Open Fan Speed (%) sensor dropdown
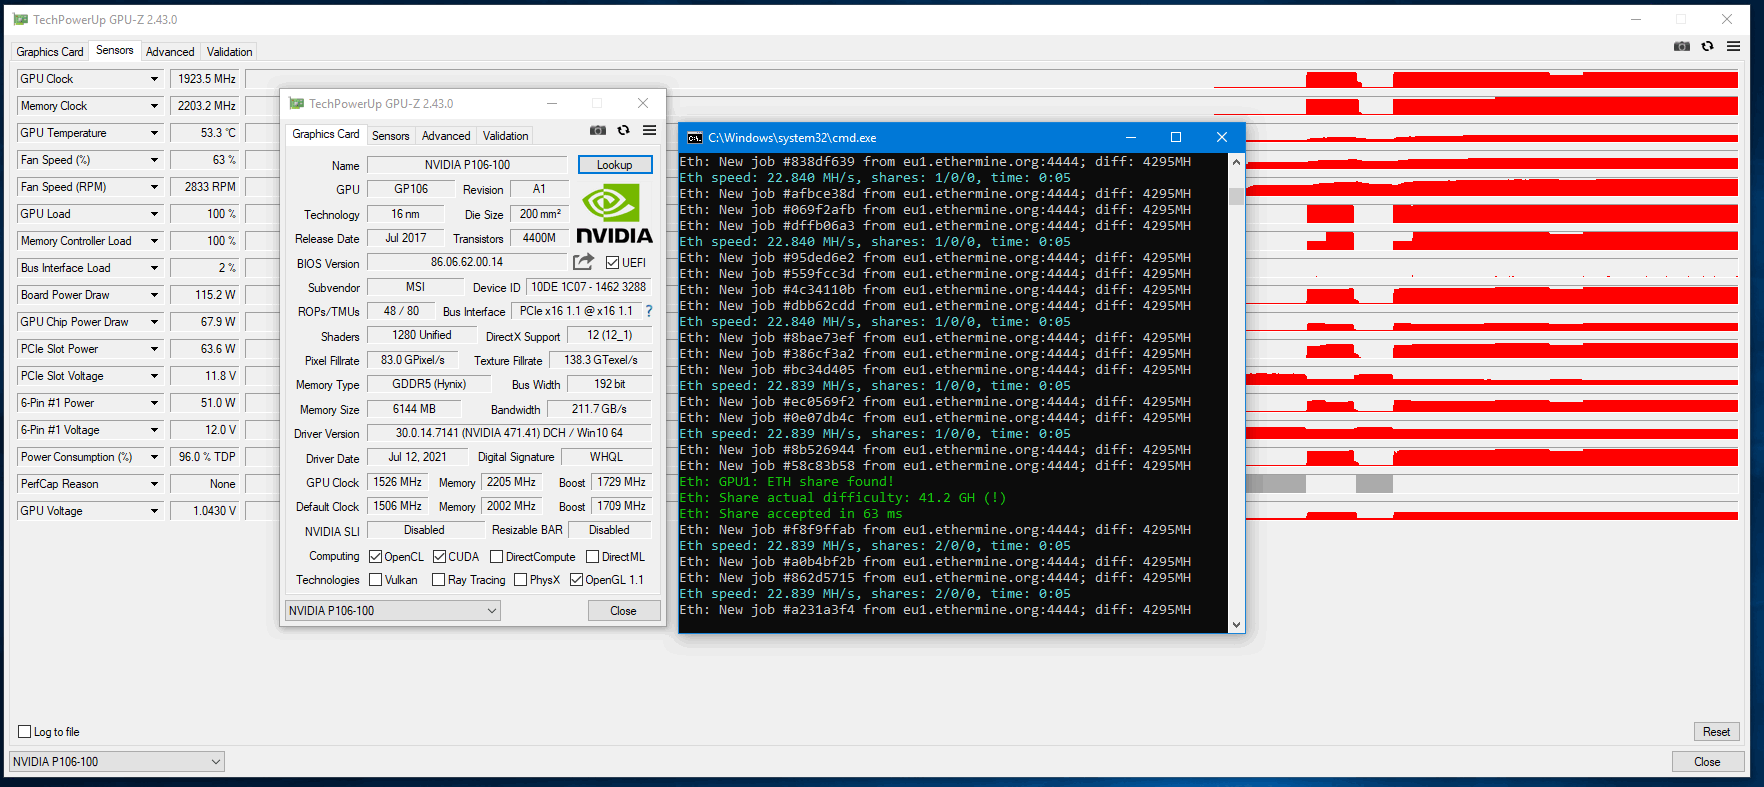Viewport: 1764px width, 787px height. 154,160
